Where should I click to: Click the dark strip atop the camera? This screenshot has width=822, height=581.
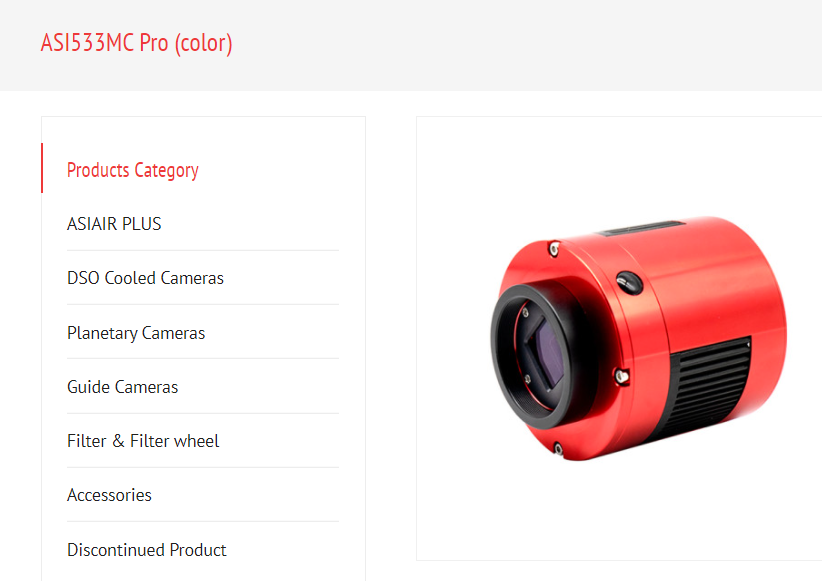[642, 228]
